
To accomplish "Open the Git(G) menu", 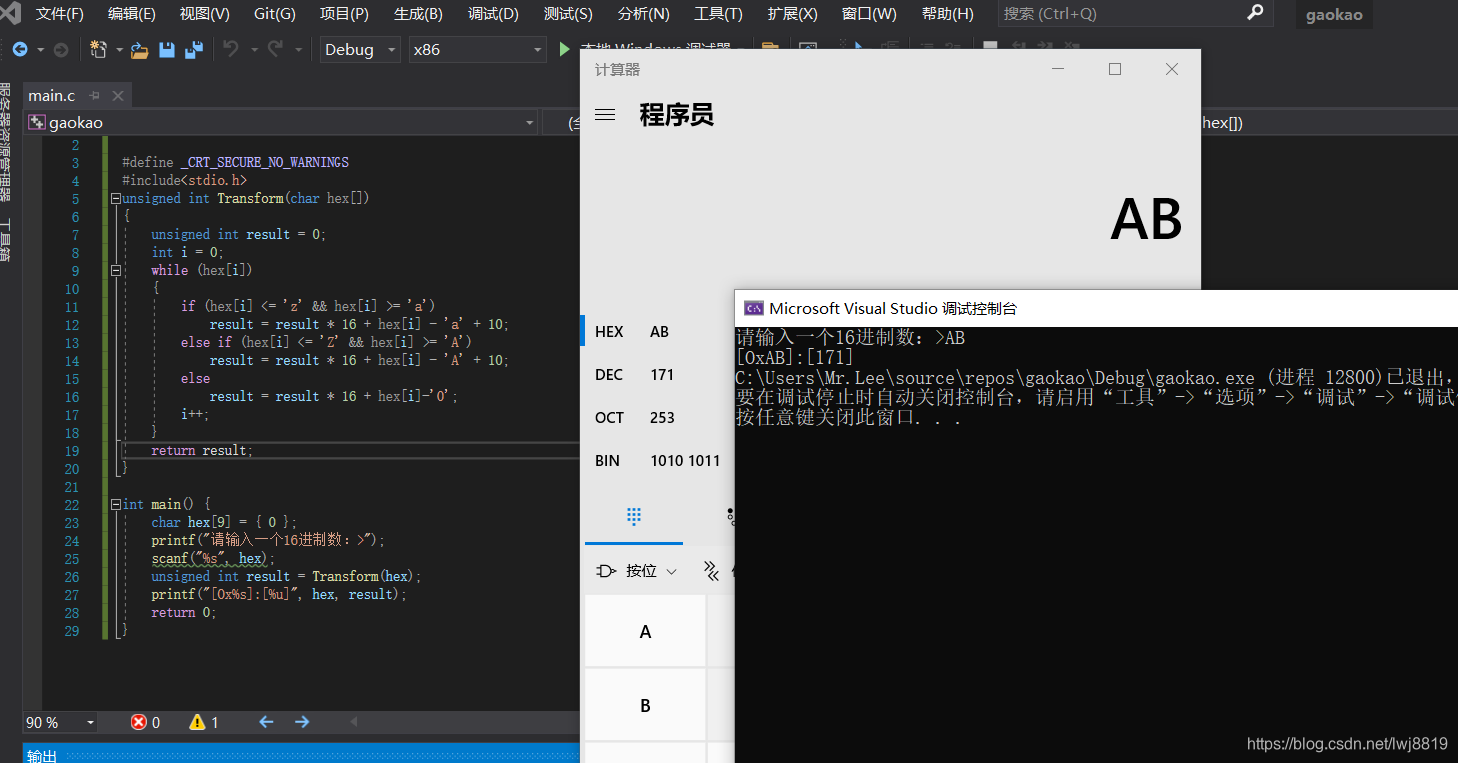I will (x=275, y=14).
